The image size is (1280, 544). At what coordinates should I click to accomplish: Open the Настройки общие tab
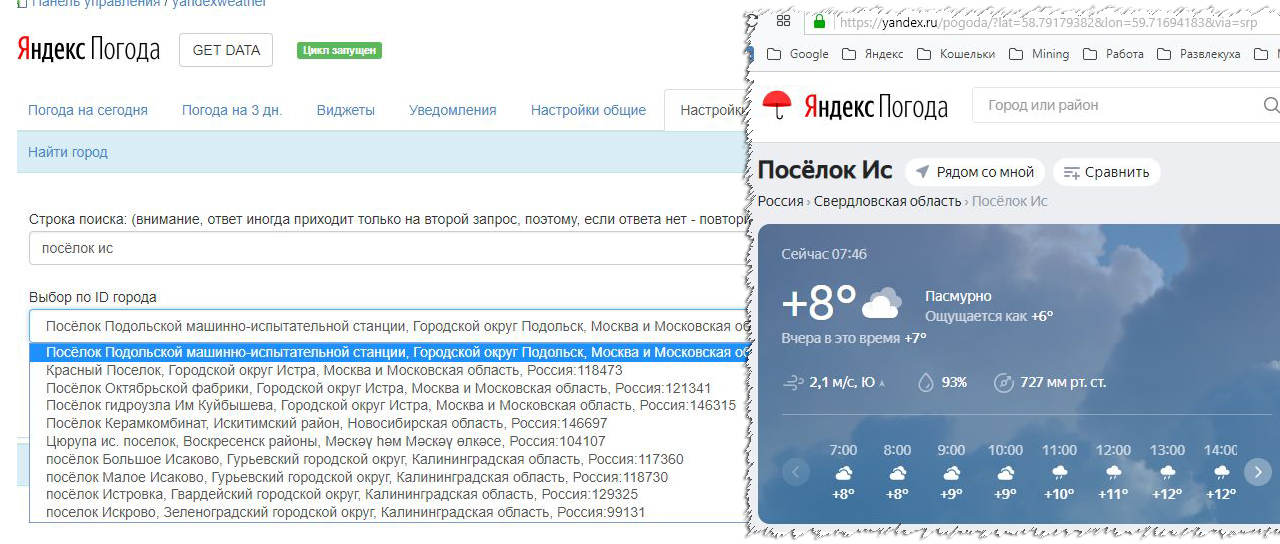[588, 110]
